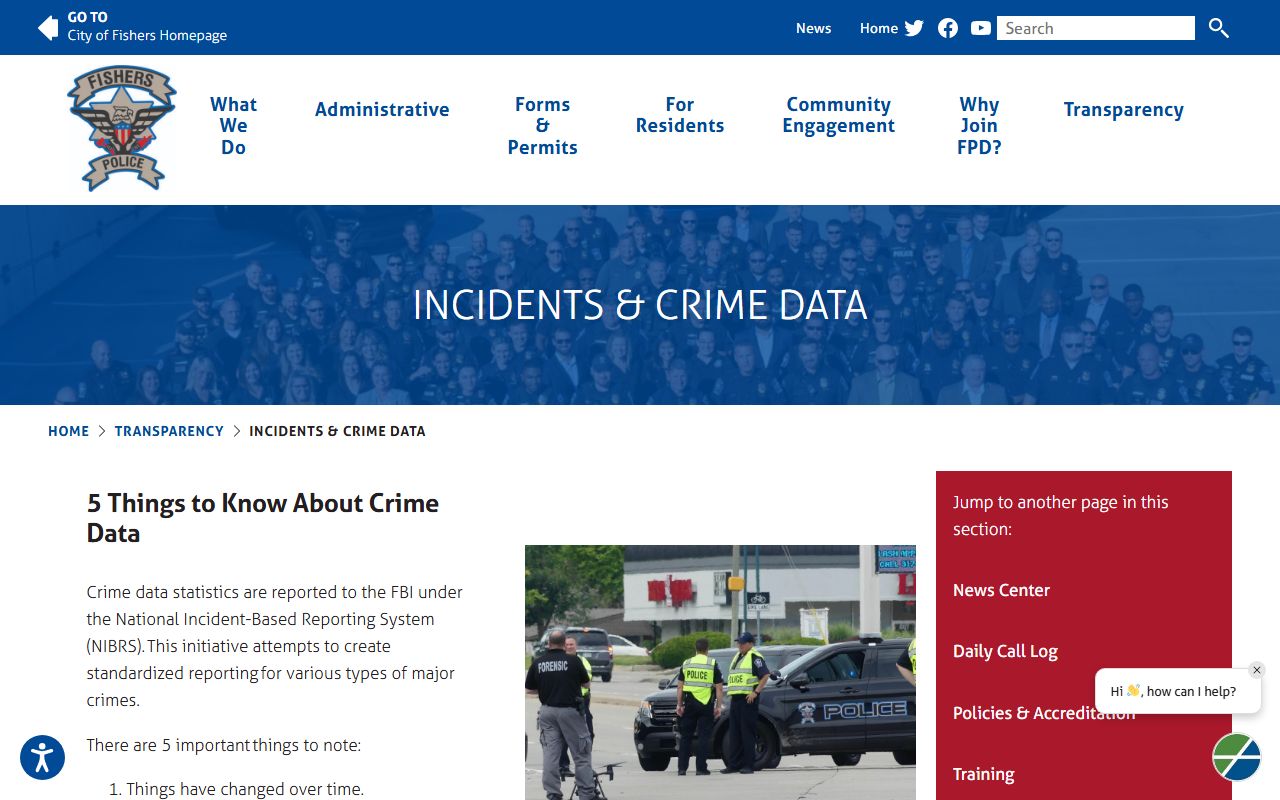Open the Why Join FPD? menu
The width and height of the screenshot is (1280, 800).
pos(979,126)
